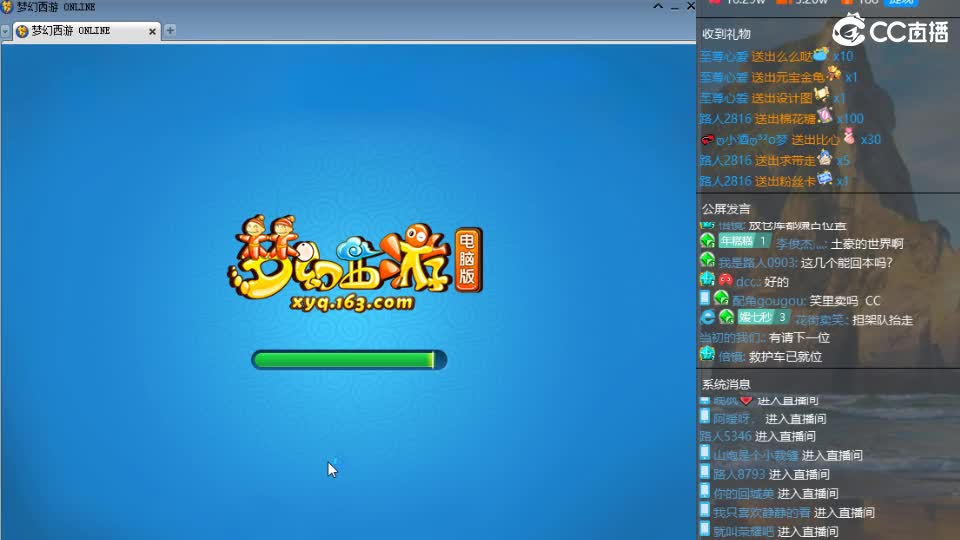
Task: Click the green gem icon beside 我是路人0903
Action: coord(707,260)
